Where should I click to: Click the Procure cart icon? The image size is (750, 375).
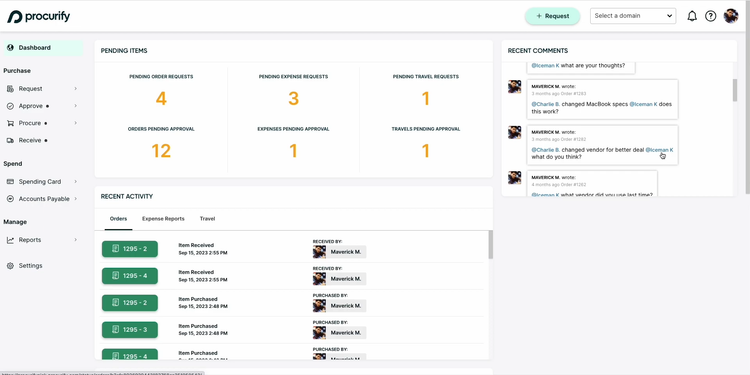point(11,123)
